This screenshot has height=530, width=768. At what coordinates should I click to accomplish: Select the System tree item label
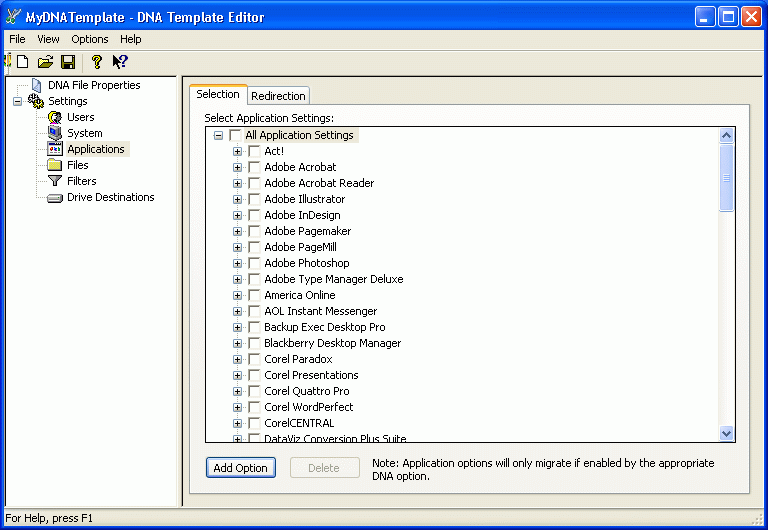[x=85, y=133]
